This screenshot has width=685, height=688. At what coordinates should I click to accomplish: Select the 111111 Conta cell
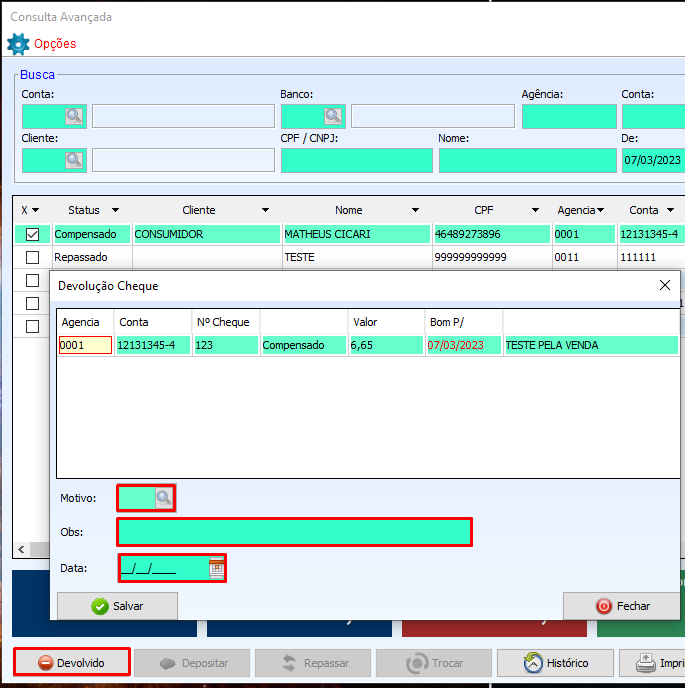coord(651,257)
